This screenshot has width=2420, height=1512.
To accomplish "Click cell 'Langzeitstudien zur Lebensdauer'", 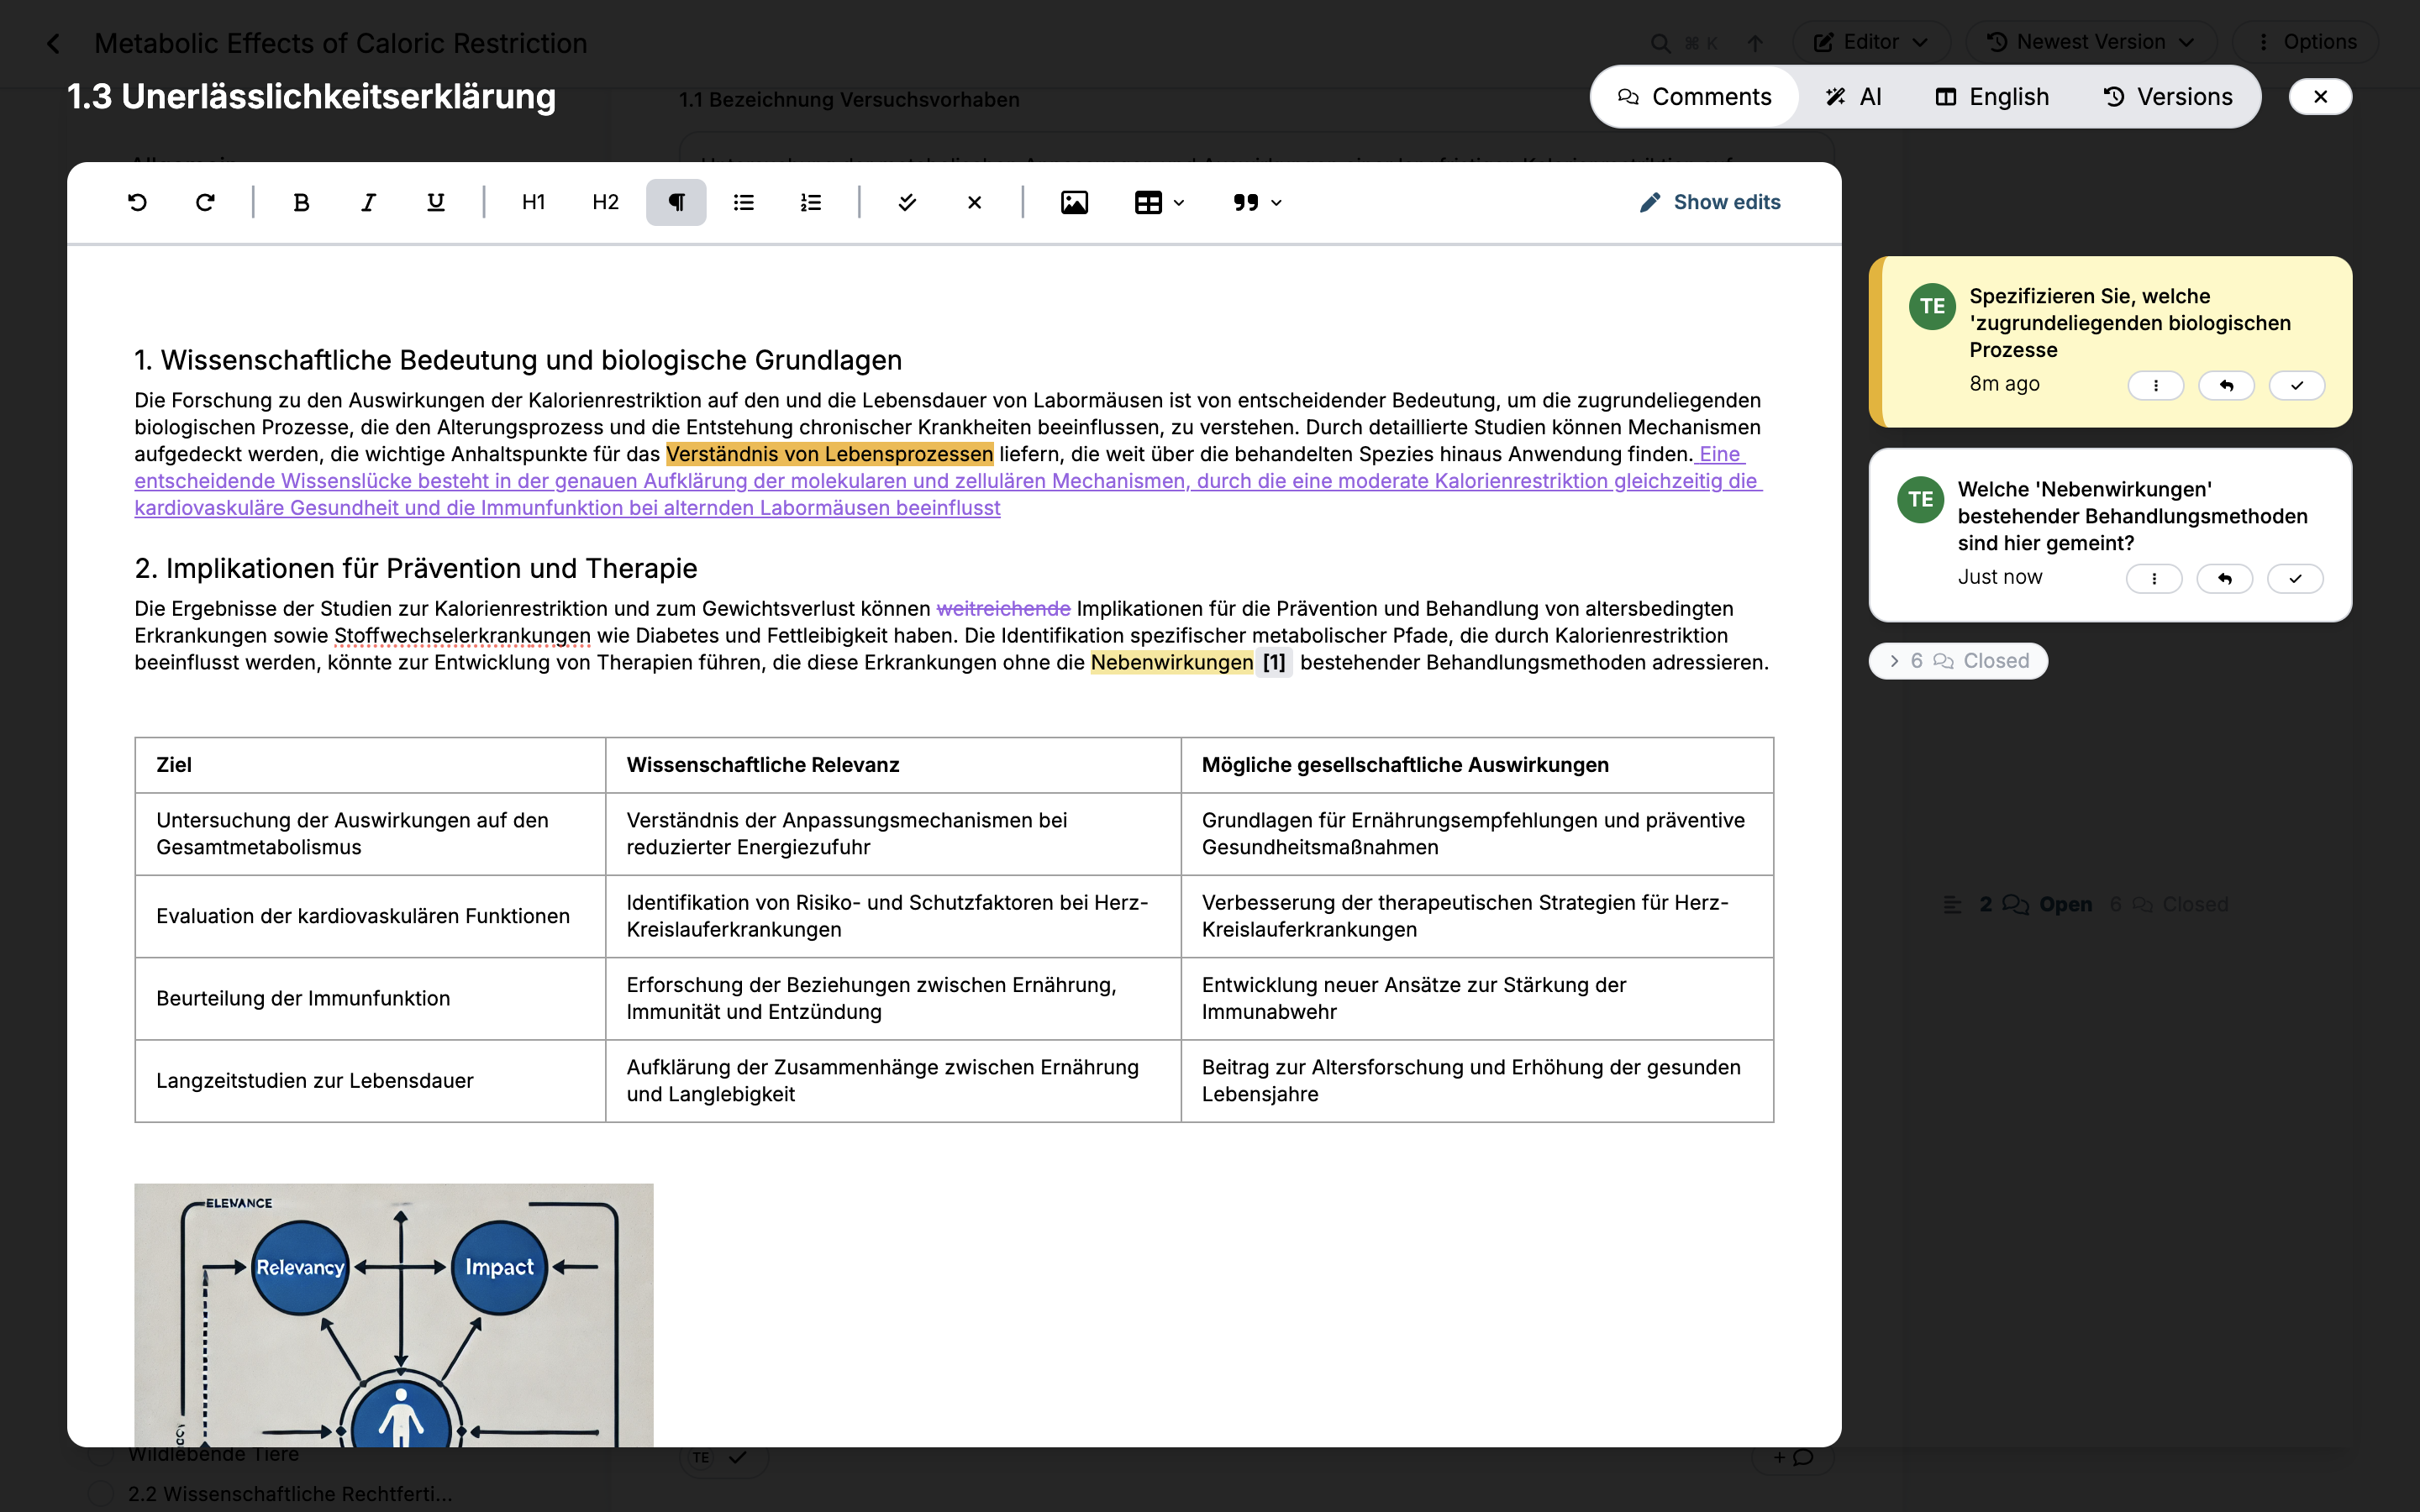I will [370, 1081].
